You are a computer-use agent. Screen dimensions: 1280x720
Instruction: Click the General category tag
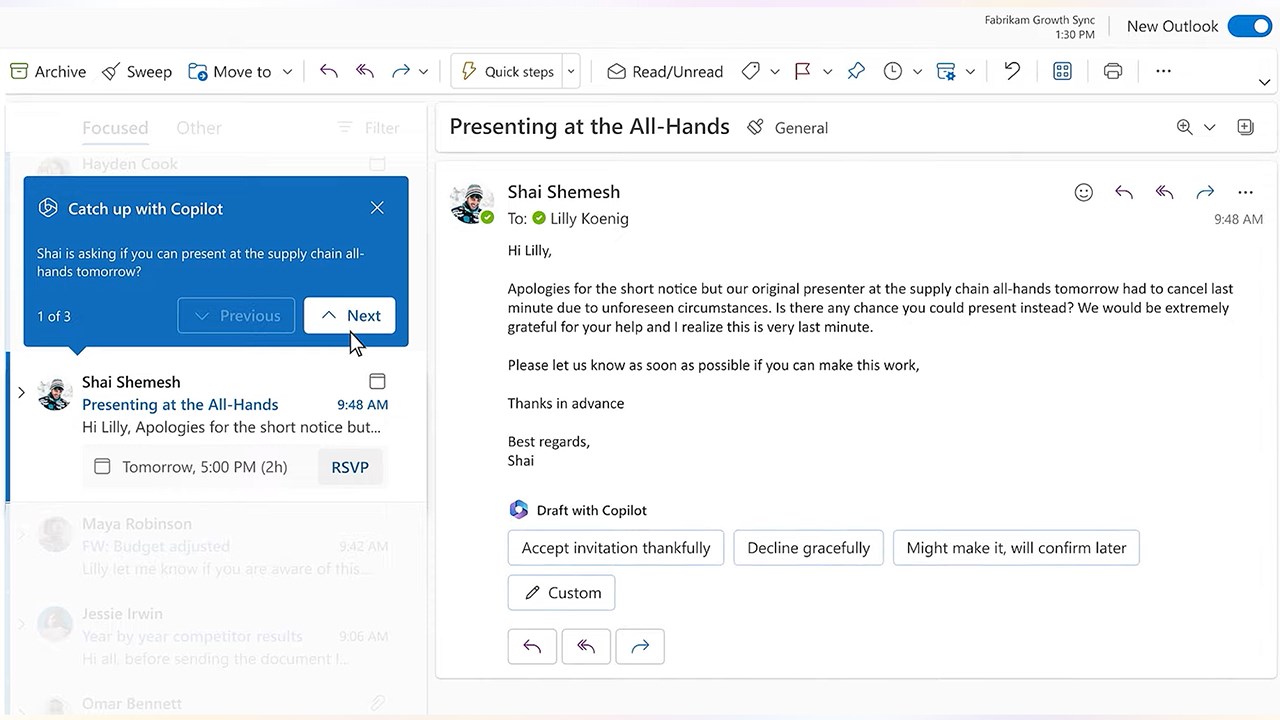pos(788,127)
